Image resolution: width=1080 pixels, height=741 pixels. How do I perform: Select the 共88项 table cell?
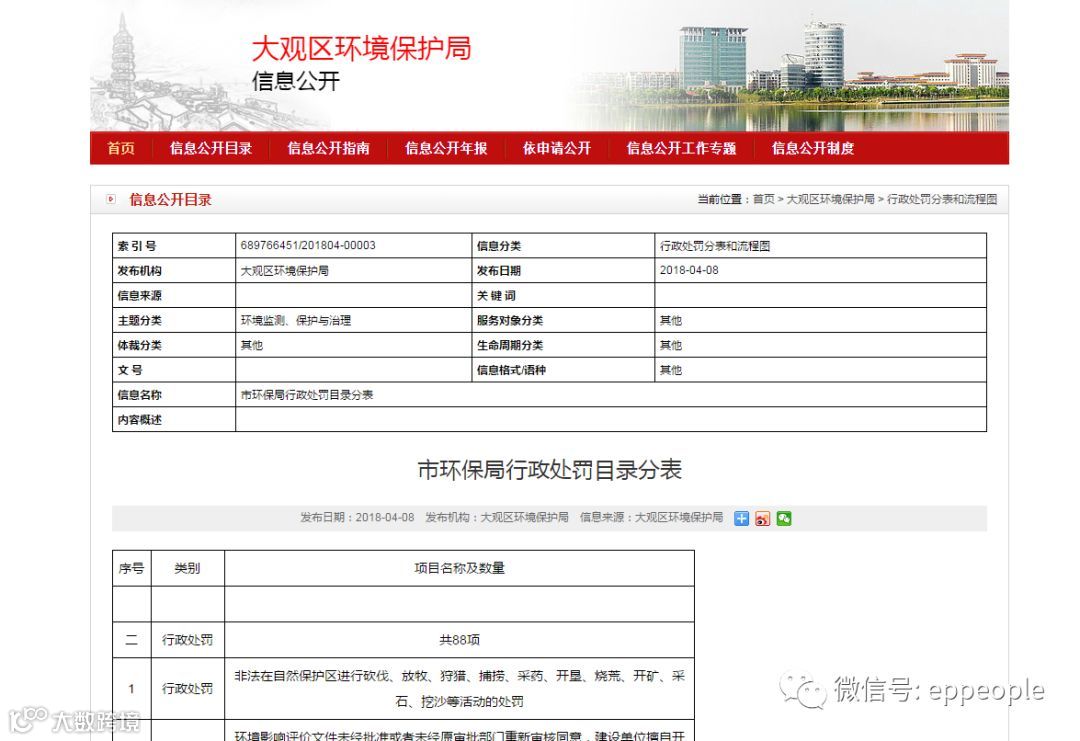(x=459, y=640)
